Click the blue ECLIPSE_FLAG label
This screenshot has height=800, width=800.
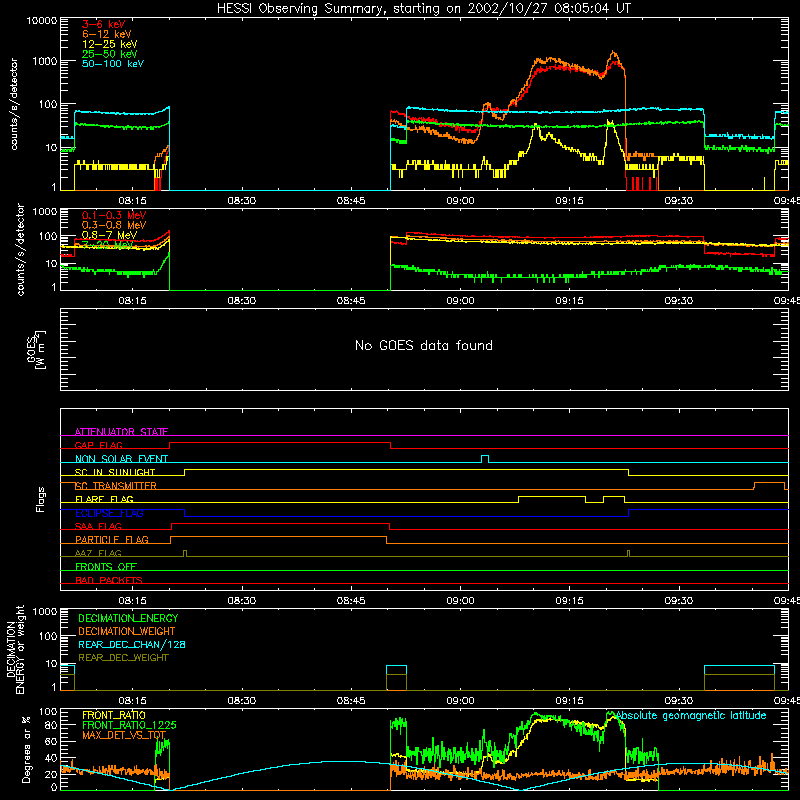coord(109,513)
